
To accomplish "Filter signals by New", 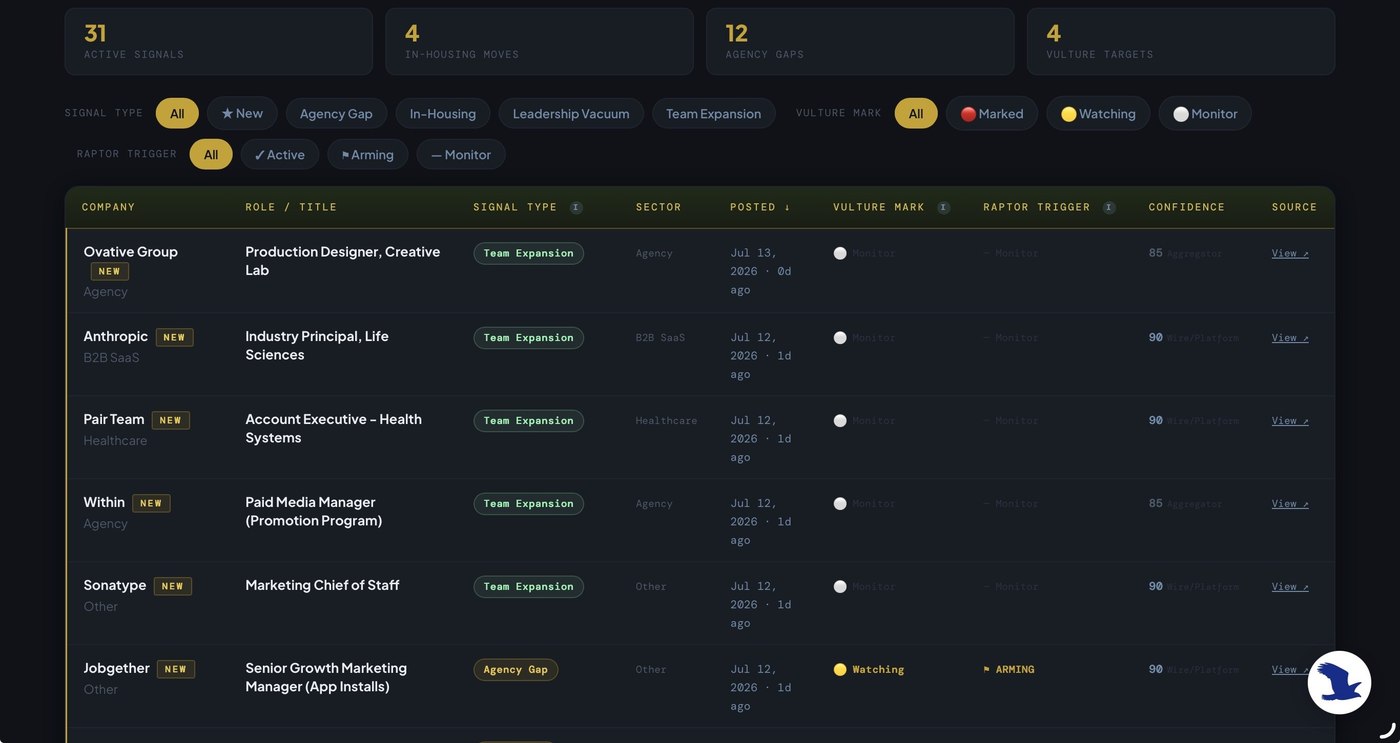I will (x=242, y=113).
